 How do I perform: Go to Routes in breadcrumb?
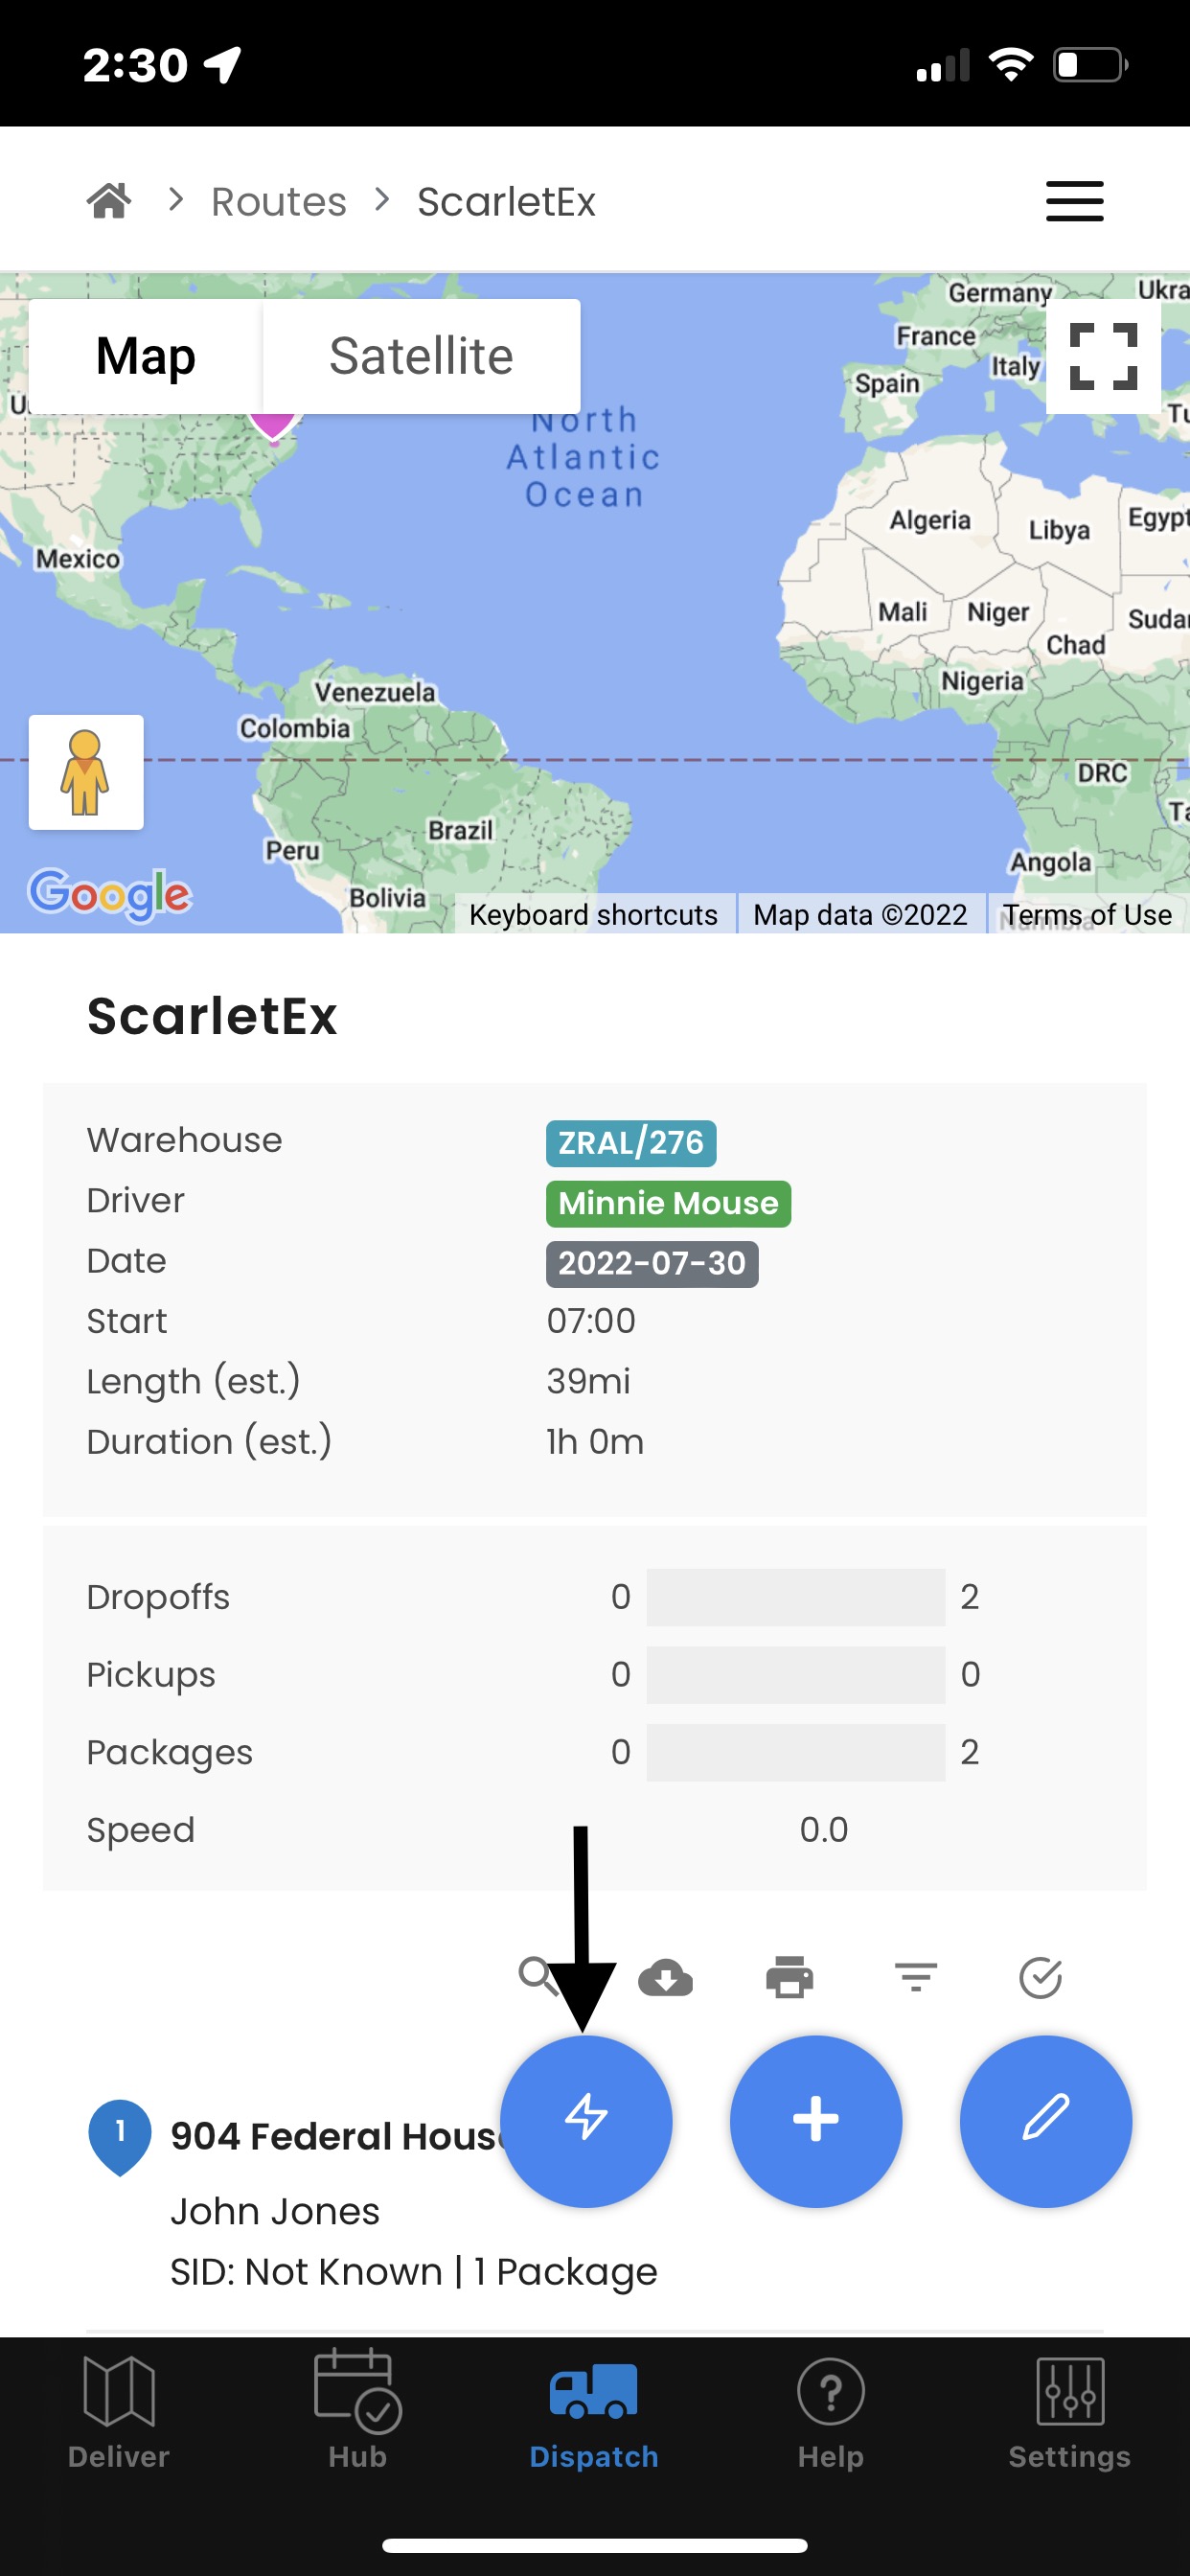(x=279, y=202)
